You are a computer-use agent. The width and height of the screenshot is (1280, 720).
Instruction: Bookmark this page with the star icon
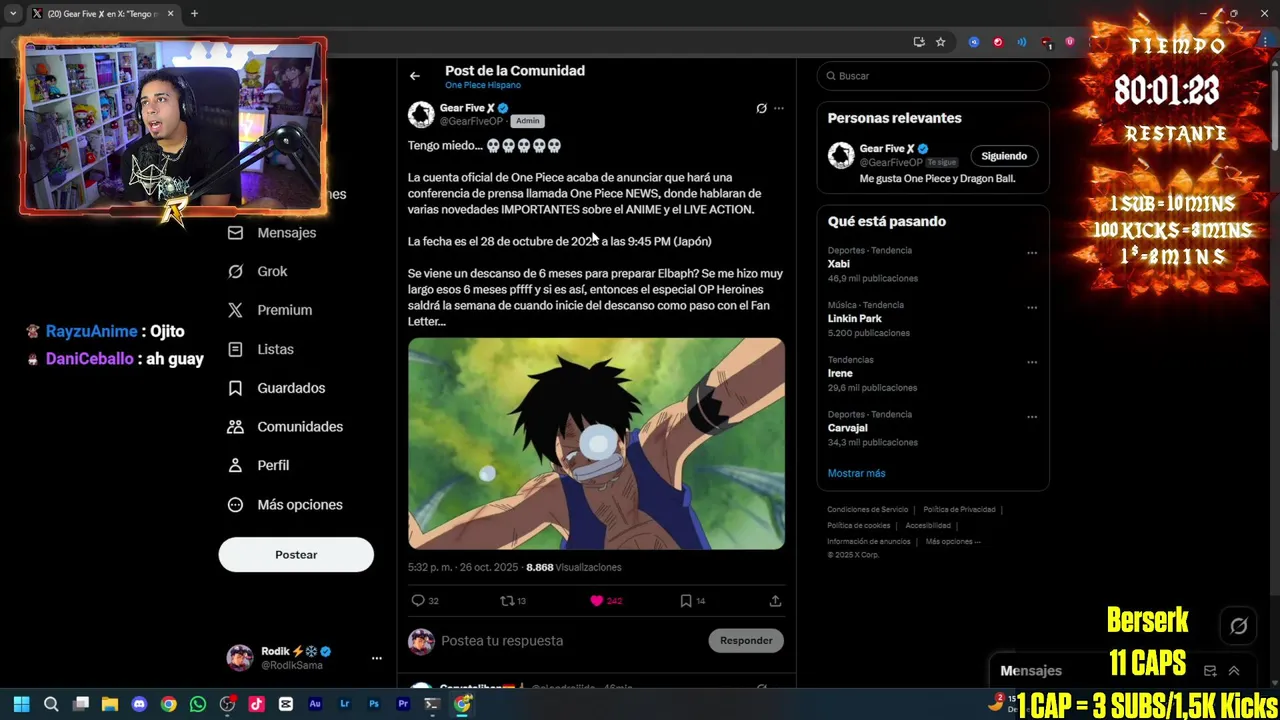click(940, 42)
